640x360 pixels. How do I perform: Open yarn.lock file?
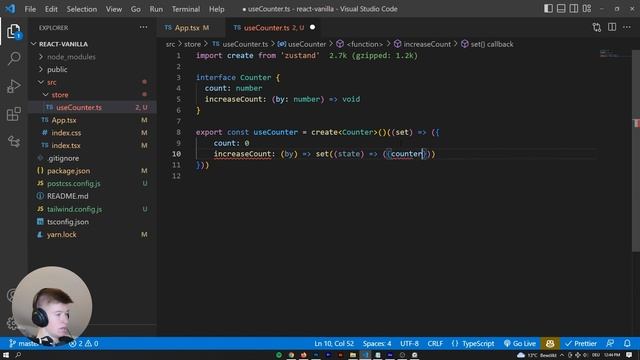(x=92, y=234)
